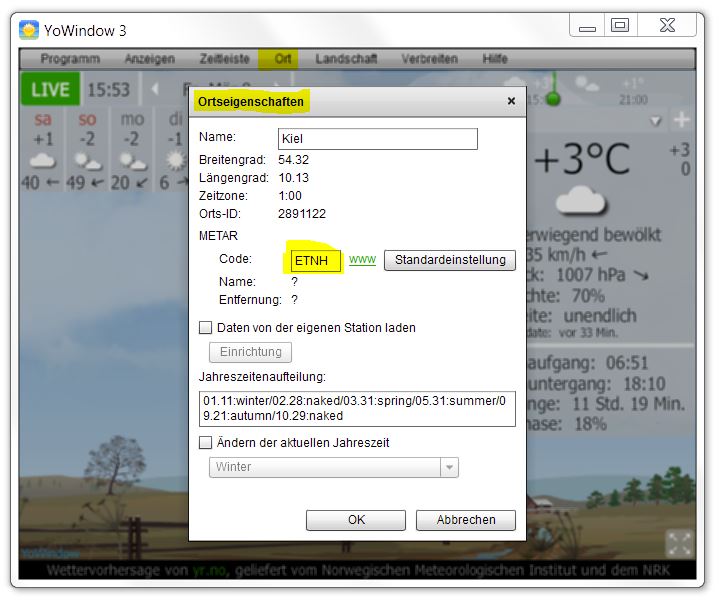
Task: Open the green www link
Action: click(362, 260)
